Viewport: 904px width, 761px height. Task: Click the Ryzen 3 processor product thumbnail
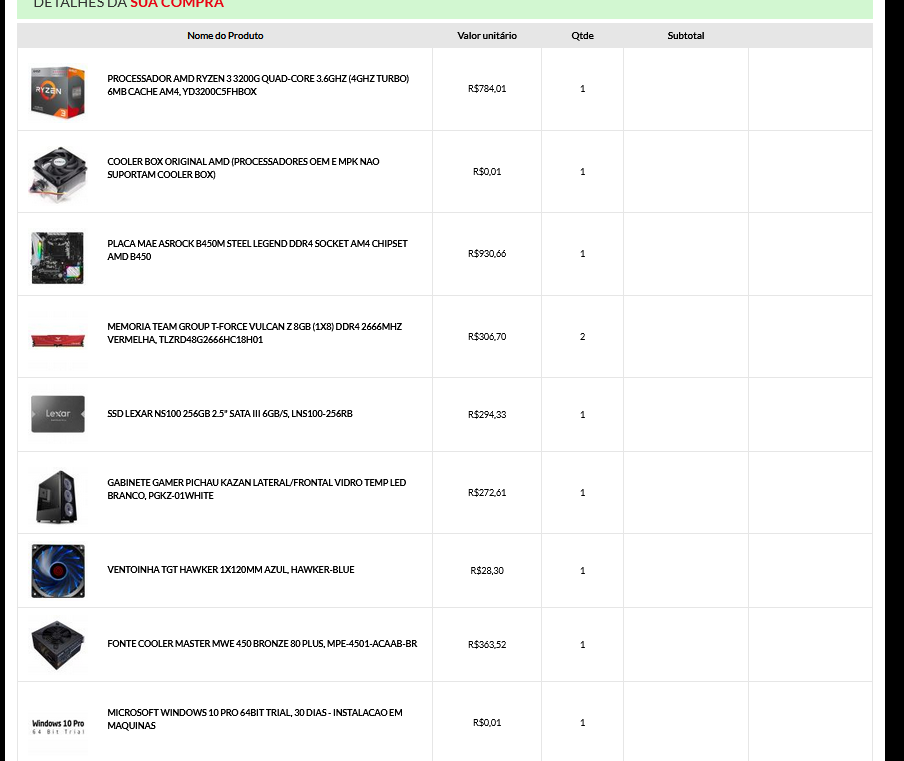(58, 92)
